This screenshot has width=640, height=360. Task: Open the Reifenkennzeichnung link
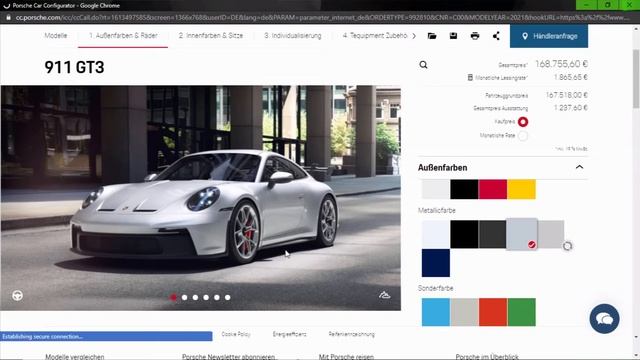[x=351, y=334]
